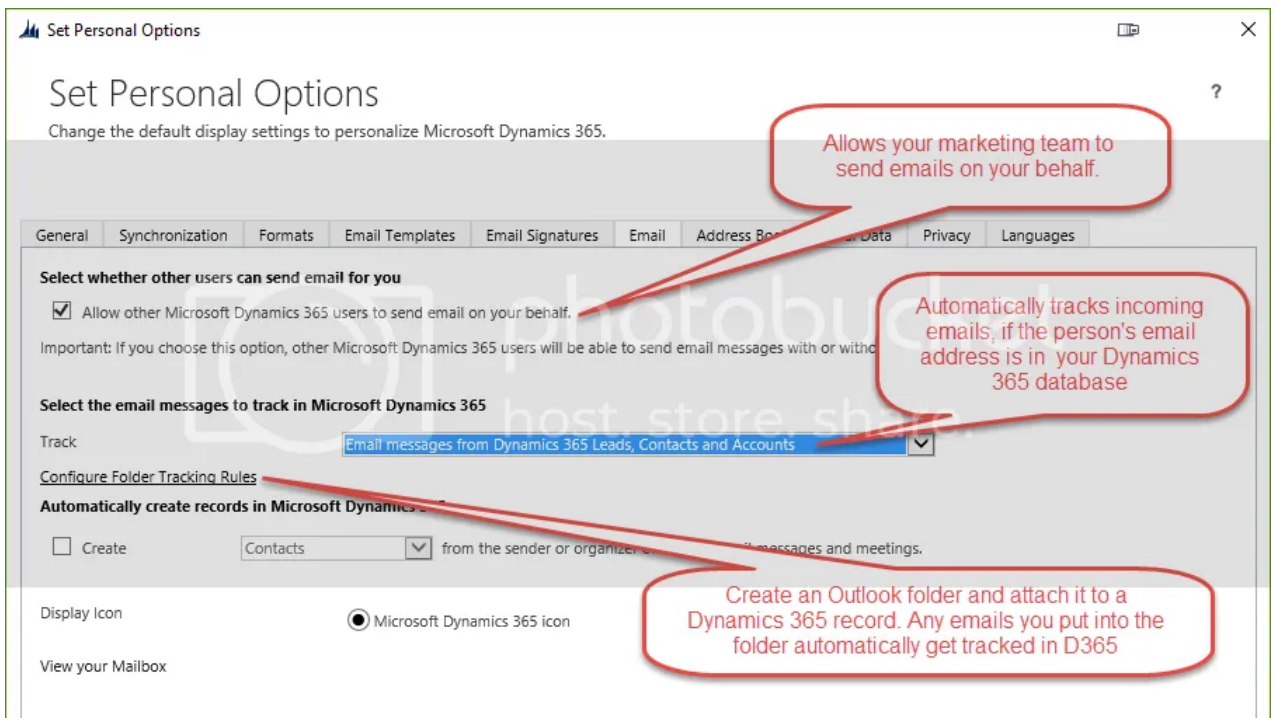Enable the Create records checkbox
Image resolution: width=1276 pixels, height=724 pixels.
[62, 547]
